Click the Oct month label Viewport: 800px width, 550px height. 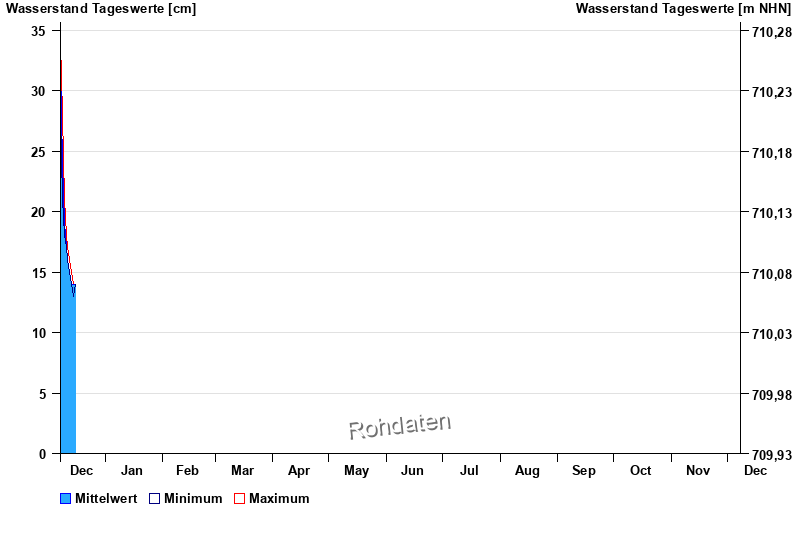point(641,471)
